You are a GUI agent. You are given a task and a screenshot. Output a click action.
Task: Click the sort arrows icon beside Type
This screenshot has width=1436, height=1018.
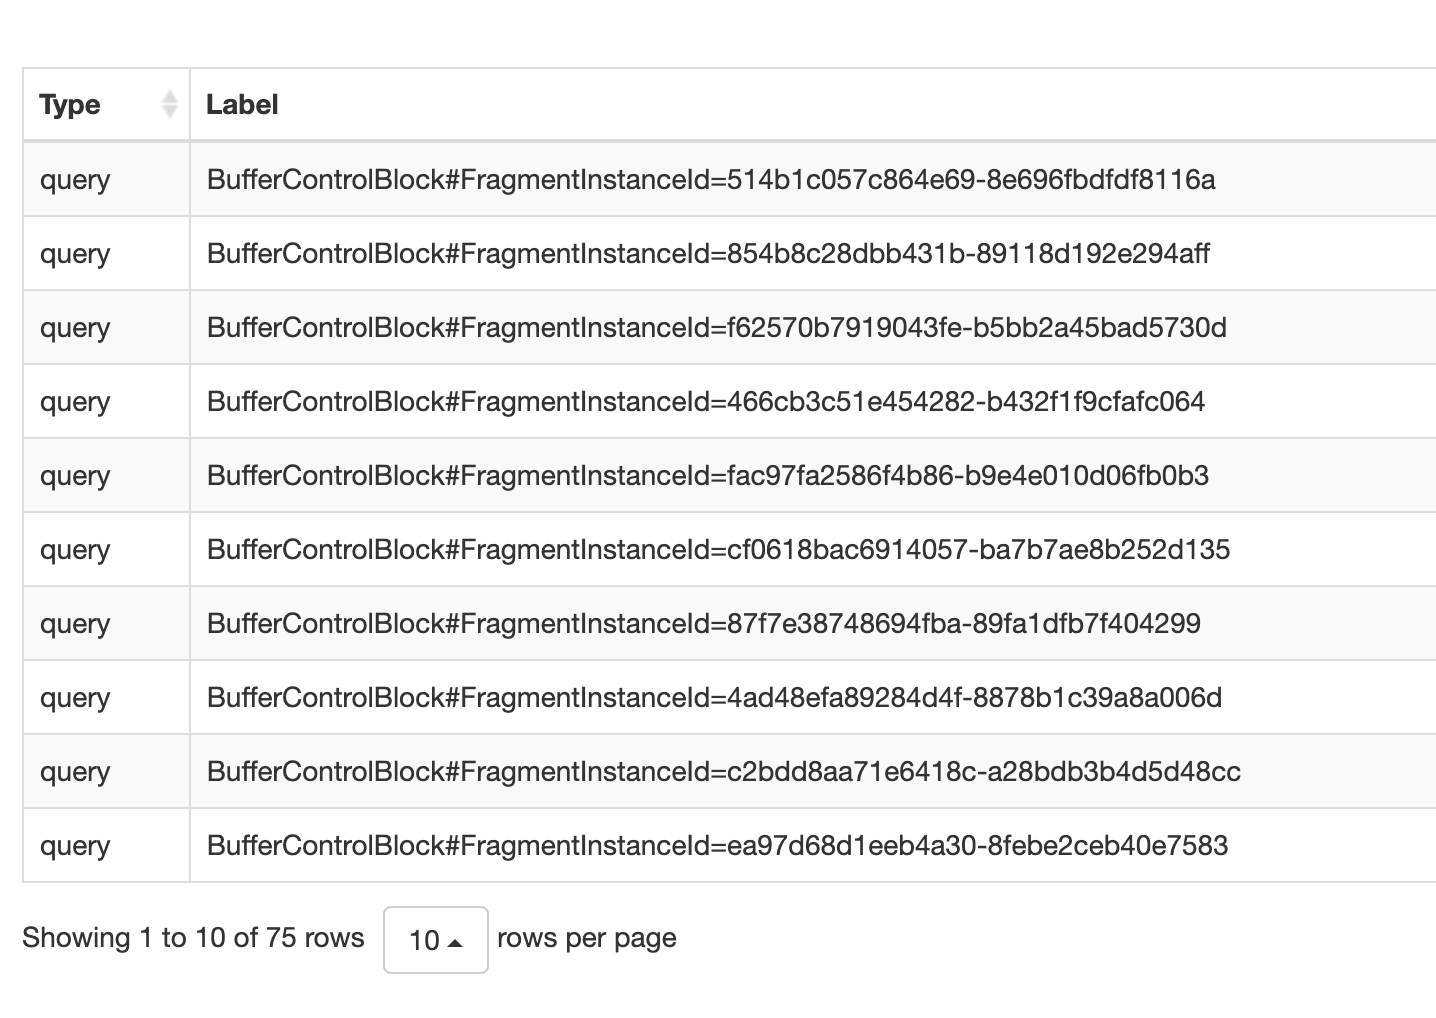170,104
